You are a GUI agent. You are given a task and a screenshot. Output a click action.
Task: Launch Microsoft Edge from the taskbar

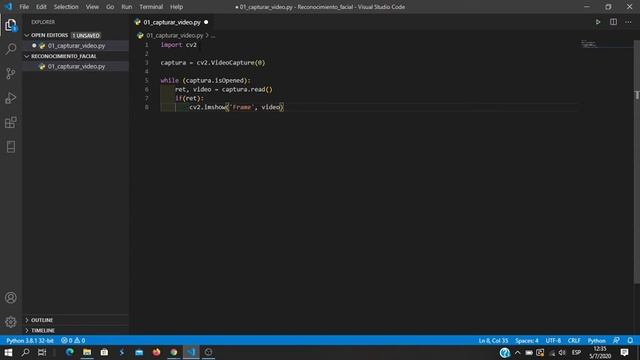pyautogui.click(x=70, y=352)
